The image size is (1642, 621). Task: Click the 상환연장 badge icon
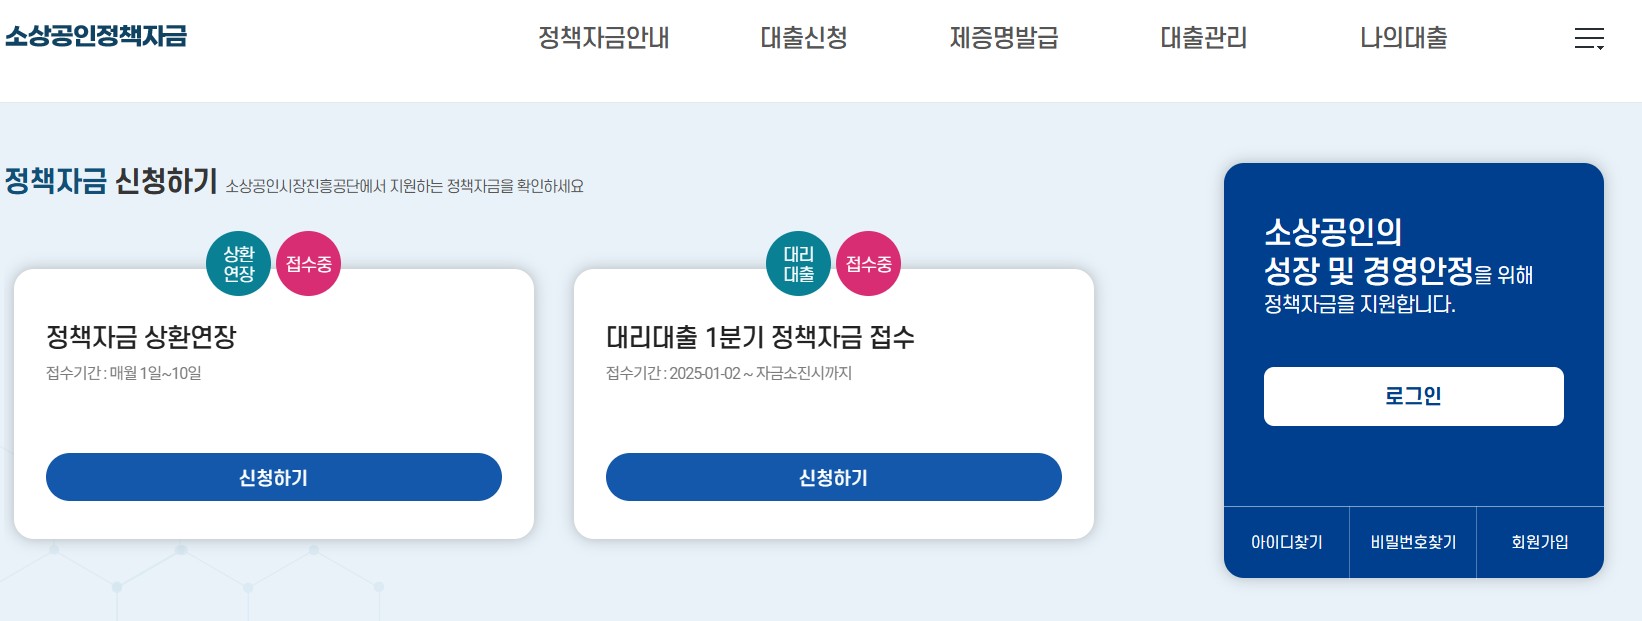coord(238,264)
